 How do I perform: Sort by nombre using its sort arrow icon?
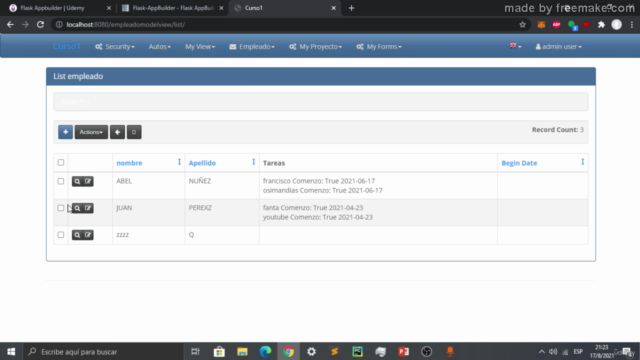click(179, 162)
